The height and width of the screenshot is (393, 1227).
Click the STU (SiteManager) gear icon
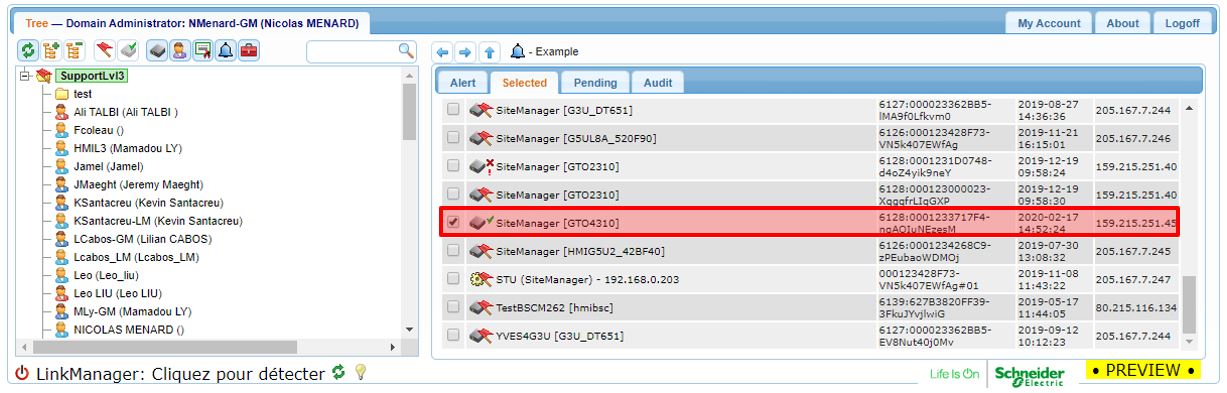point(481,279)
